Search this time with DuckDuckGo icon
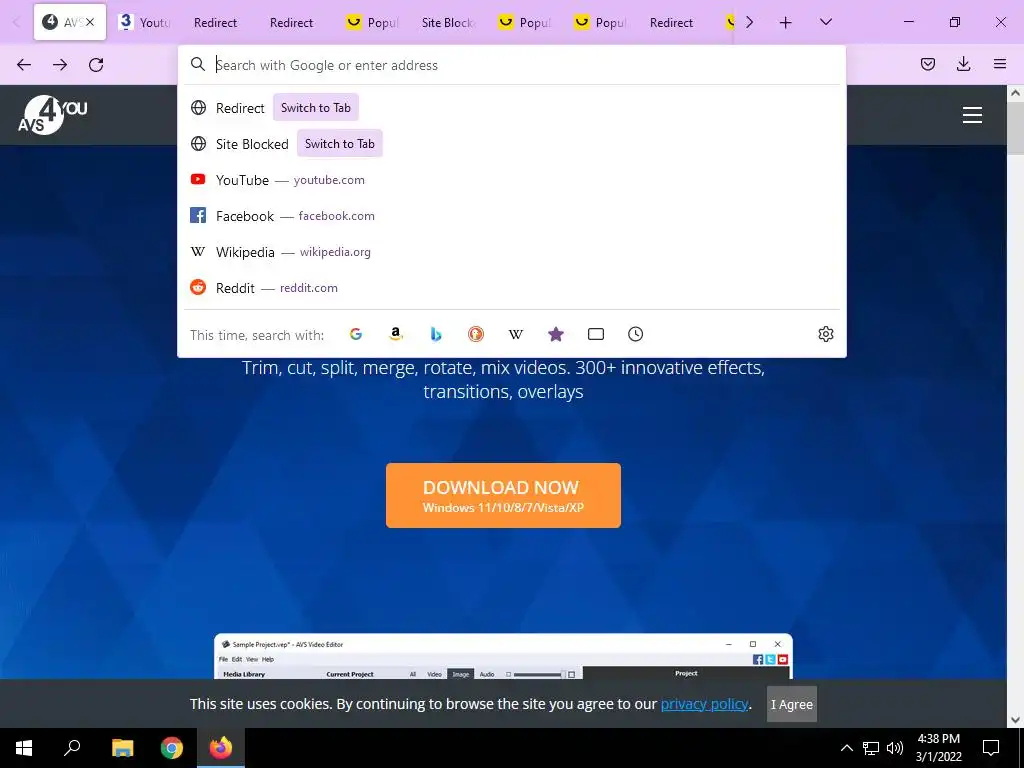This screenshot has height=768, width=1024. point(476,334)
